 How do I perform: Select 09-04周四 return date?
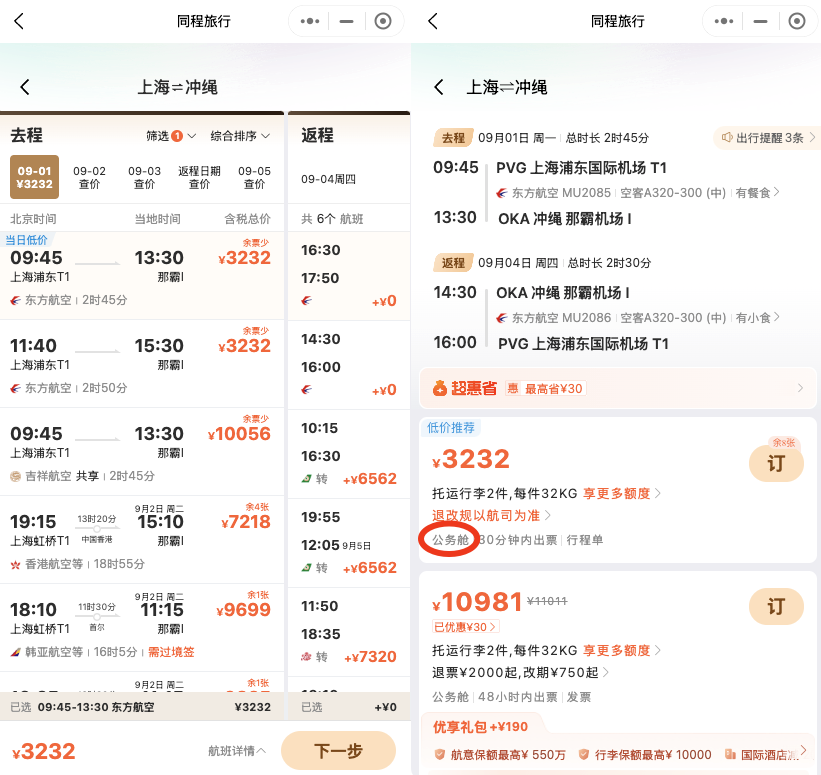pos(328,179)
